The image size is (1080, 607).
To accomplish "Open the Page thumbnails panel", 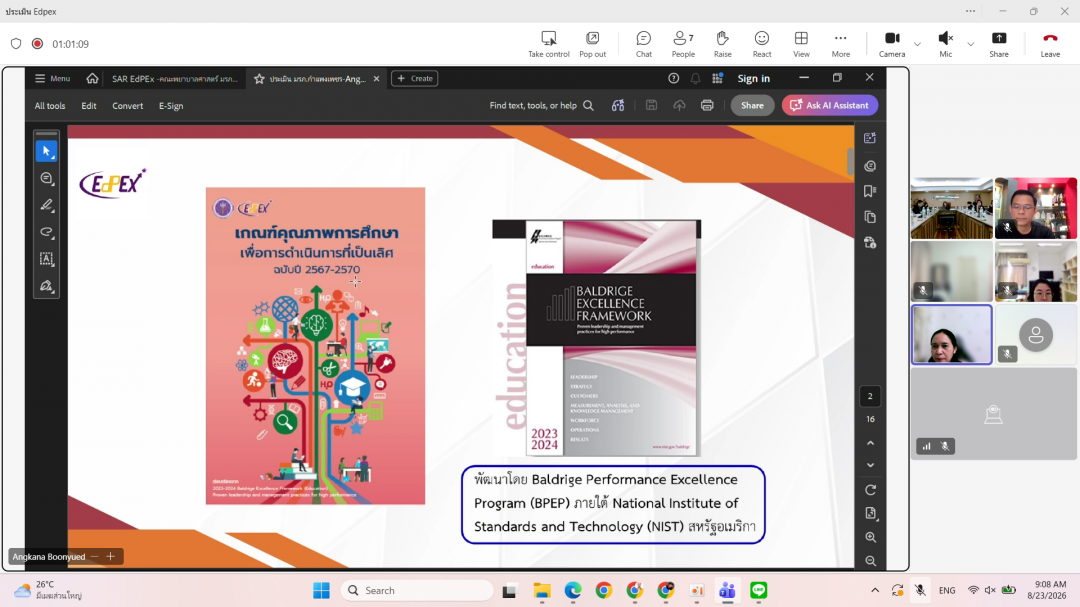I will click(x=870, y=217).
